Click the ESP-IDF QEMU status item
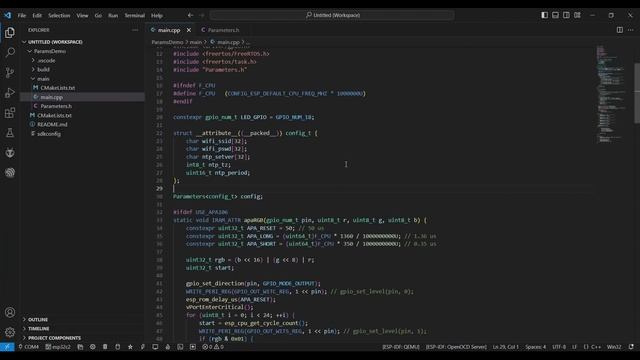 tap(401, 347)
